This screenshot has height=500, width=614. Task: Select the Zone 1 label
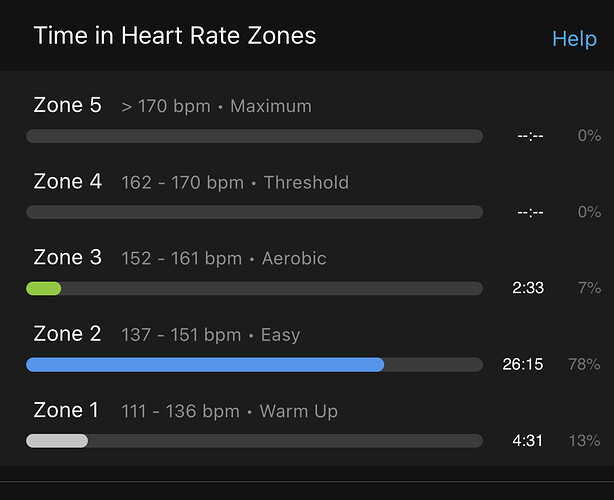66,410
